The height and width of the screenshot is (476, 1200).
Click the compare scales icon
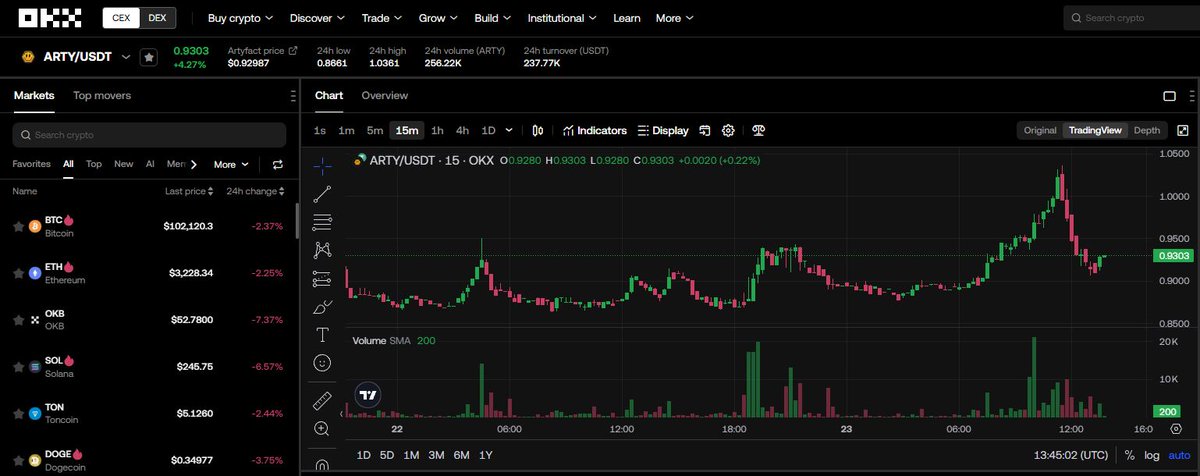758,130
